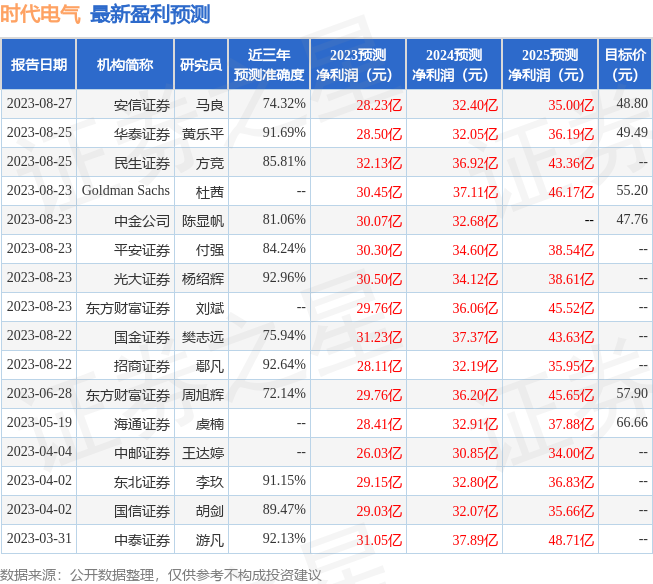Click the 28.23亿 profit value
Screen dimensions: 653x584
pyautogui.click(x=379, y=105)
